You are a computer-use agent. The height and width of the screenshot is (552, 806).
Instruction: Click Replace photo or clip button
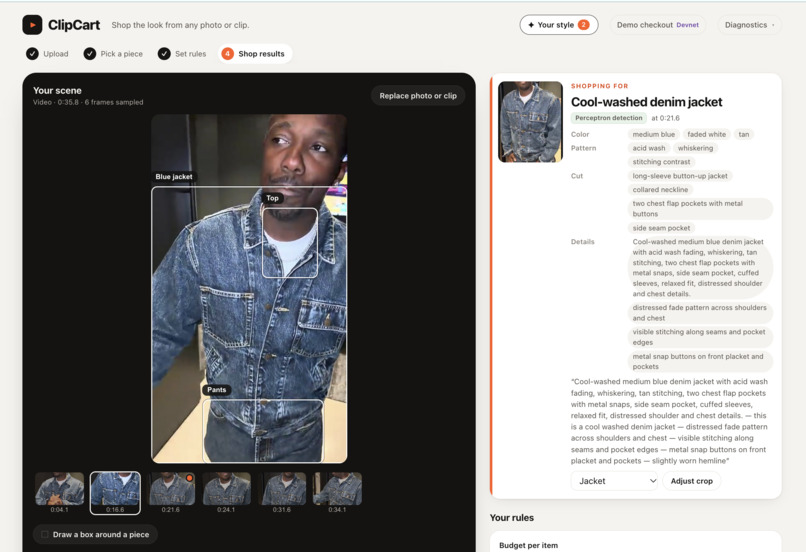[418, 96]
